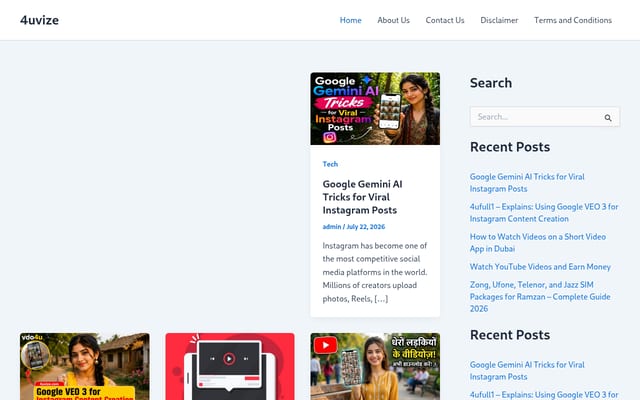Open Zong, Ufone, Telenor, Jazz SIM Packages link

540,296
